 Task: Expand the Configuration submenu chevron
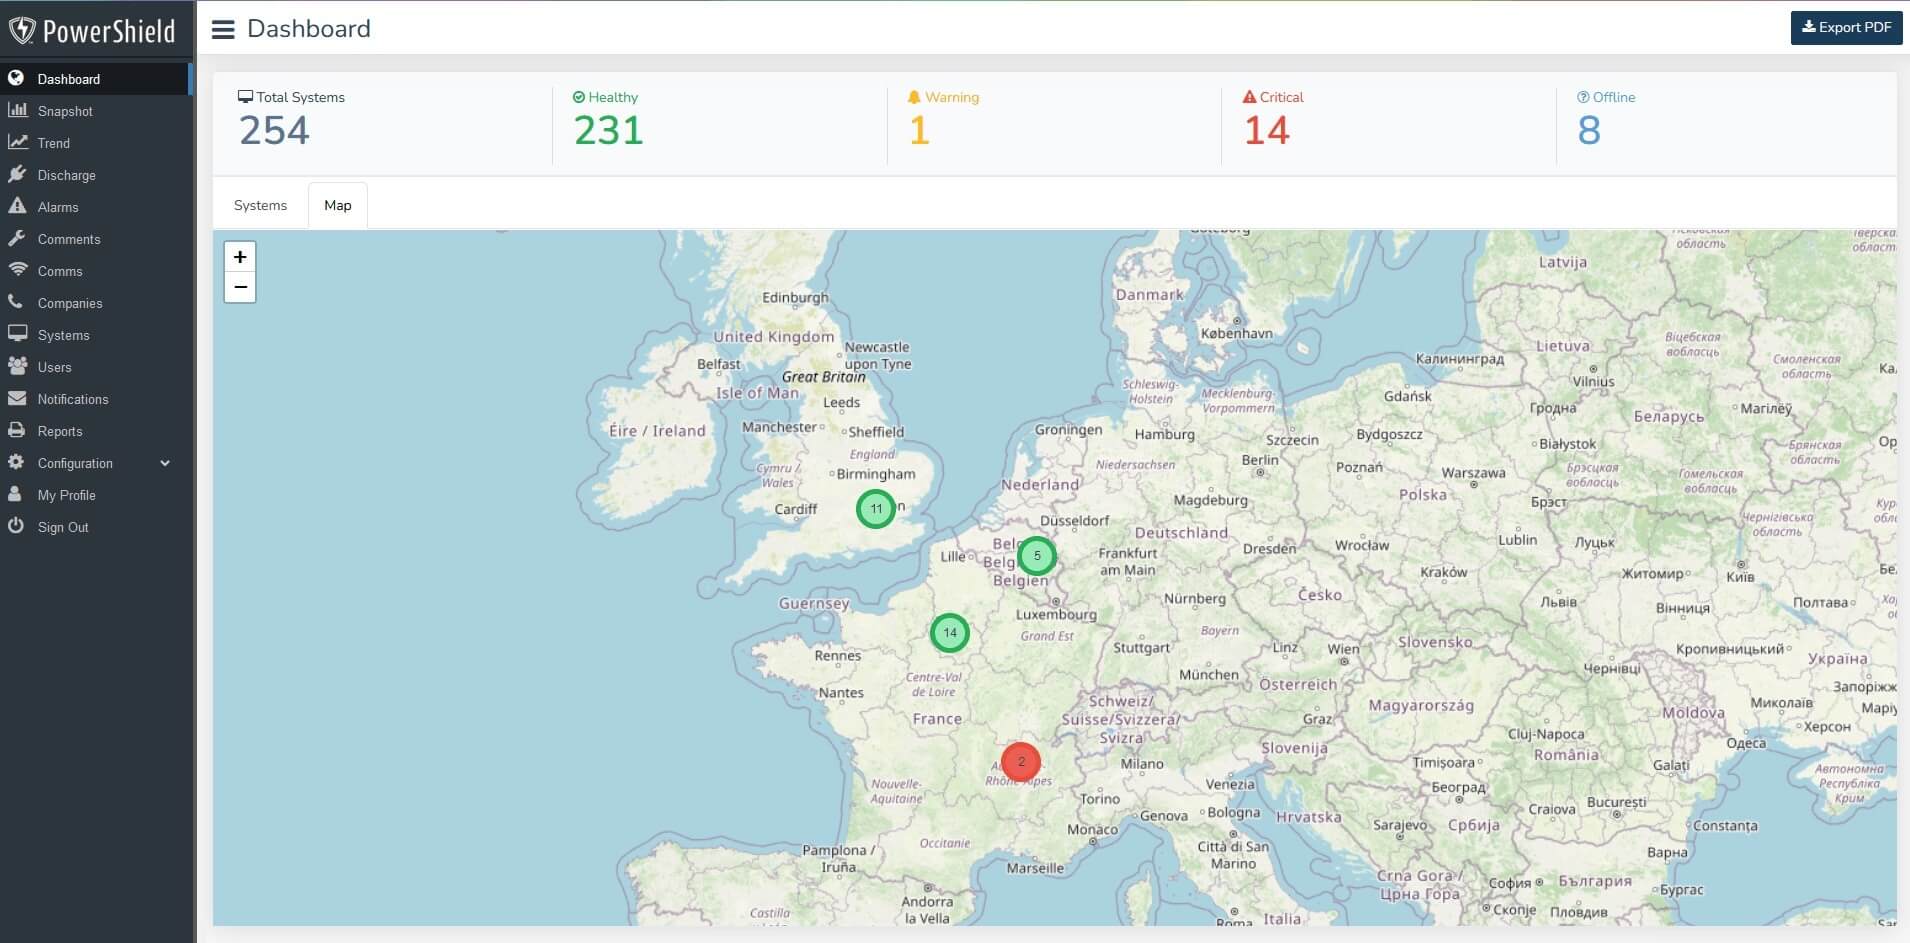coord(165,463)
